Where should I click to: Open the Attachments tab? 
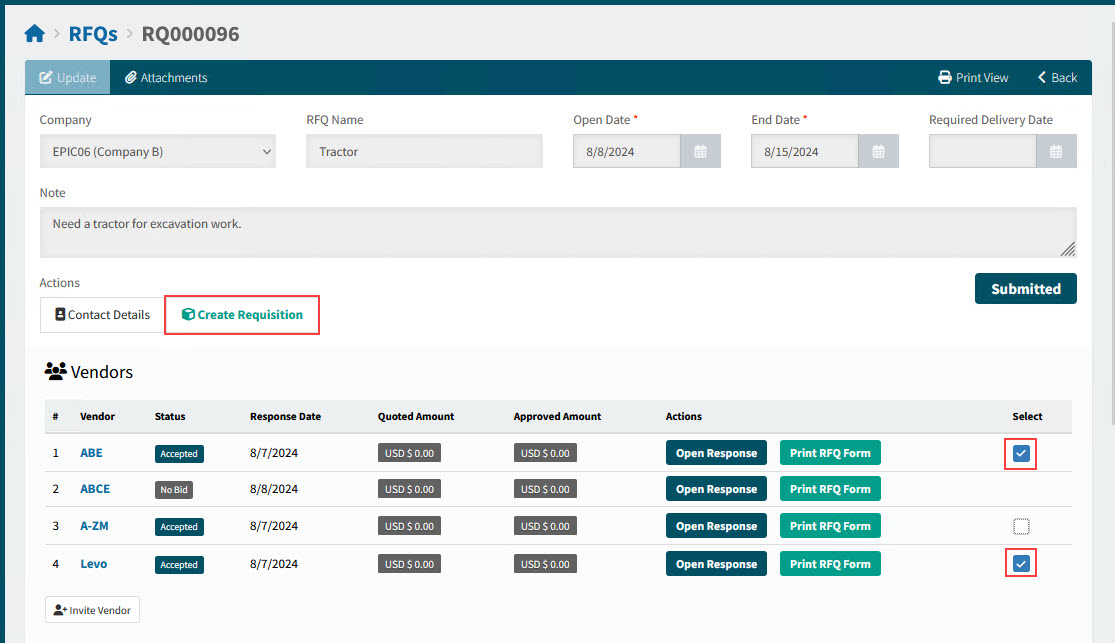click(x=166, y=78)
